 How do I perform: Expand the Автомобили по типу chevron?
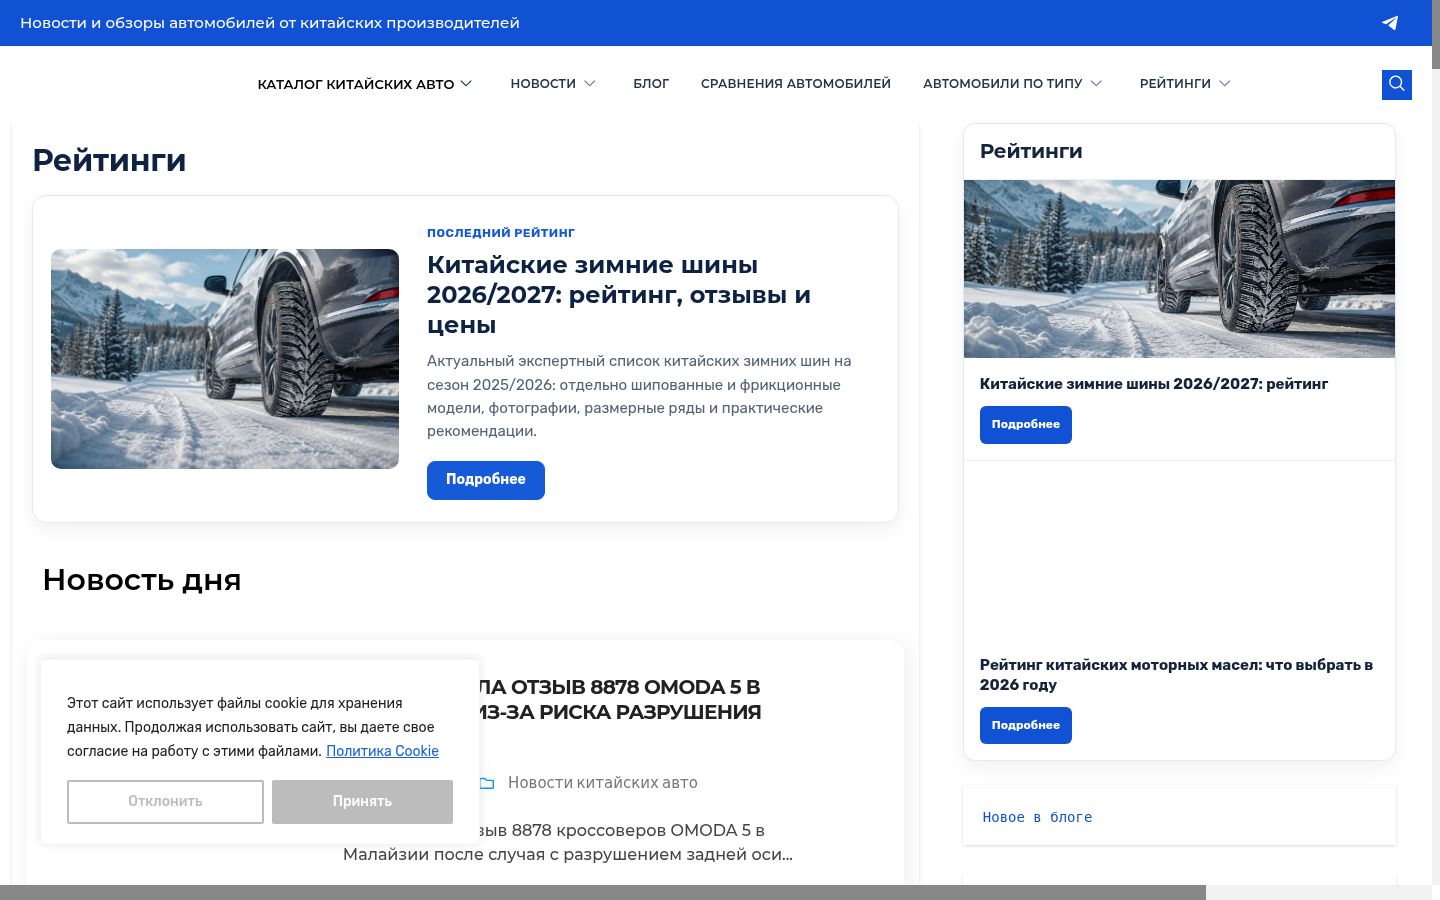(x=1096, y=84)
